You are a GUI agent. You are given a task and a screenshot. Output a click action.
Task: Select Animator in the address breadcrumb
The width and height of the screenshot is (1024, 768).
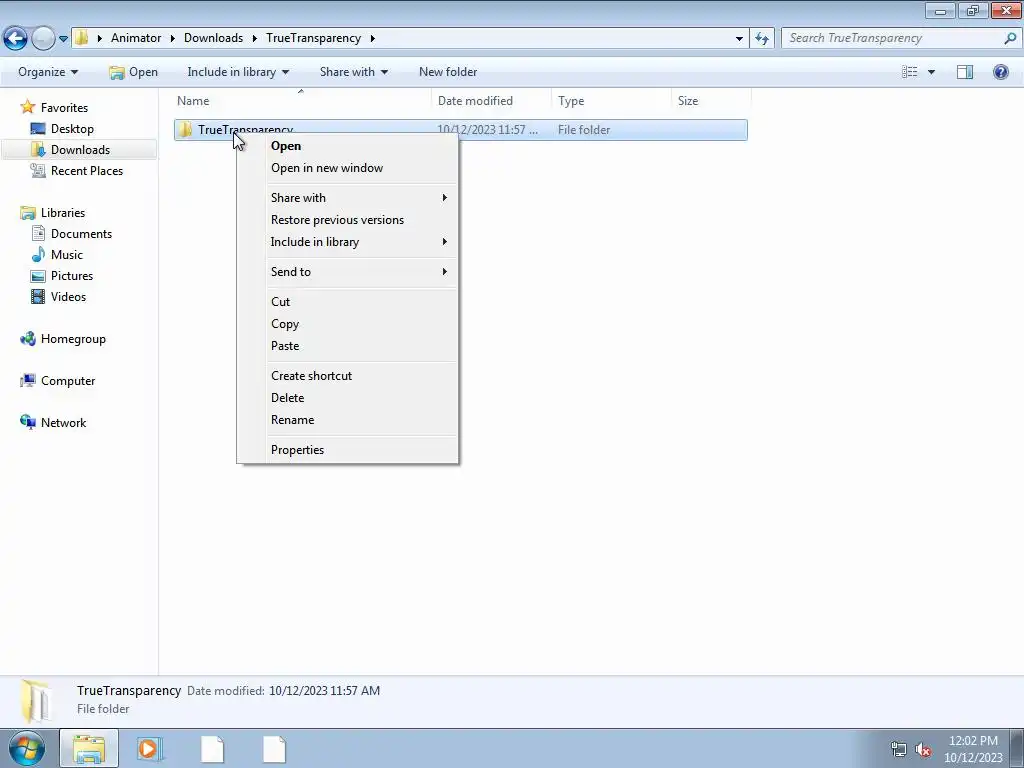click(x=136, y=38)
